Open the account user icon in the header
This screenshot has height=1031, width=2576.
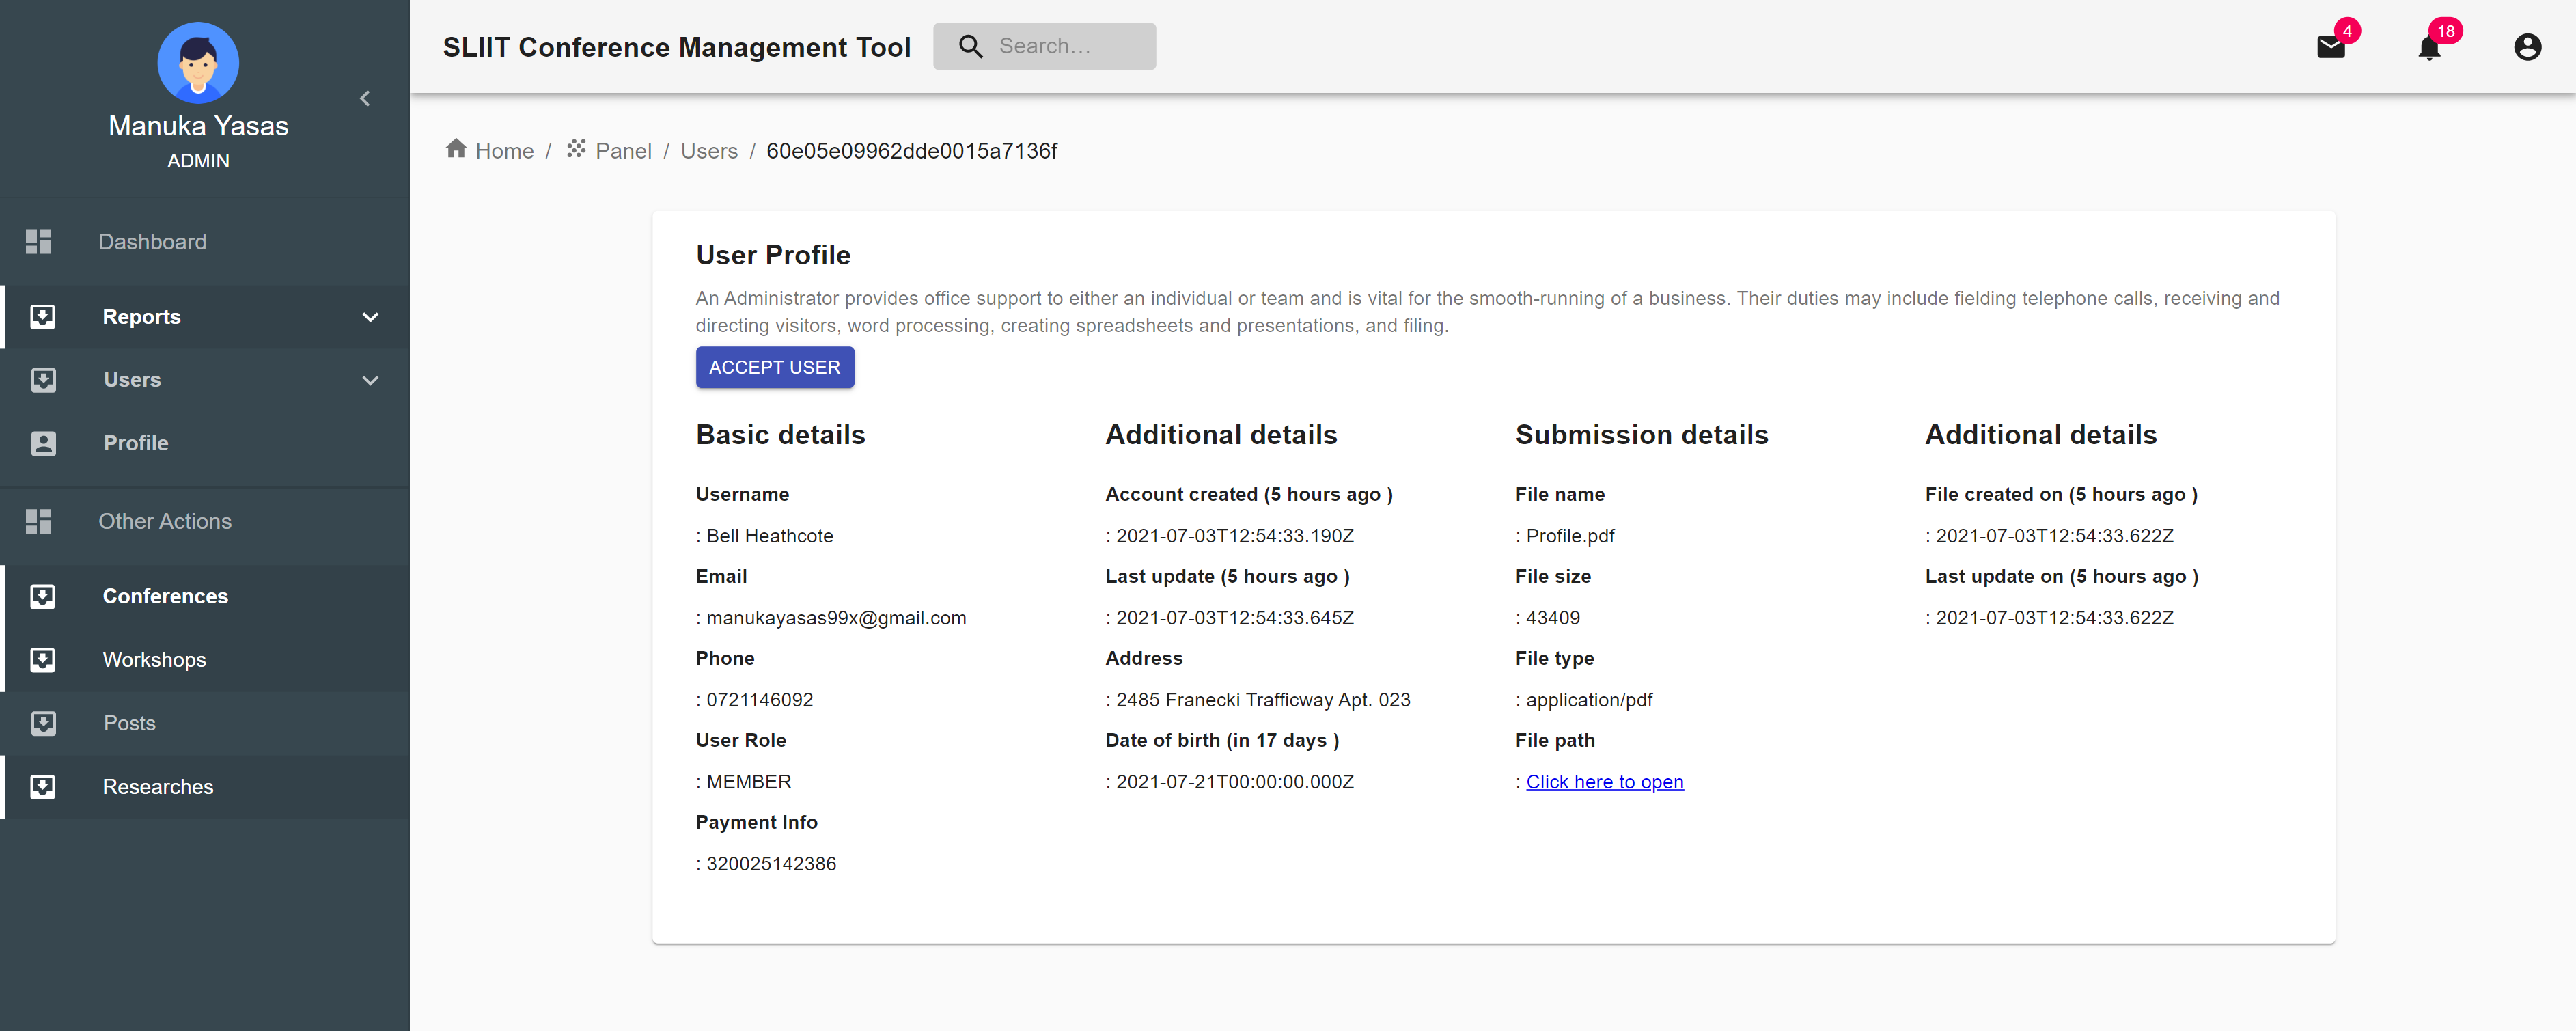point(2527,47)
